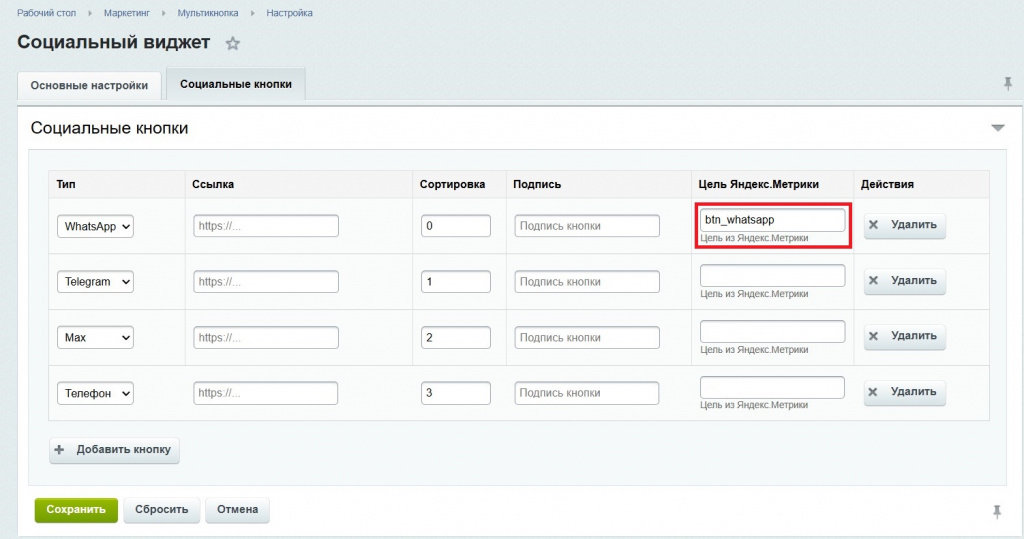Click the Отмена button

(237, 510)
